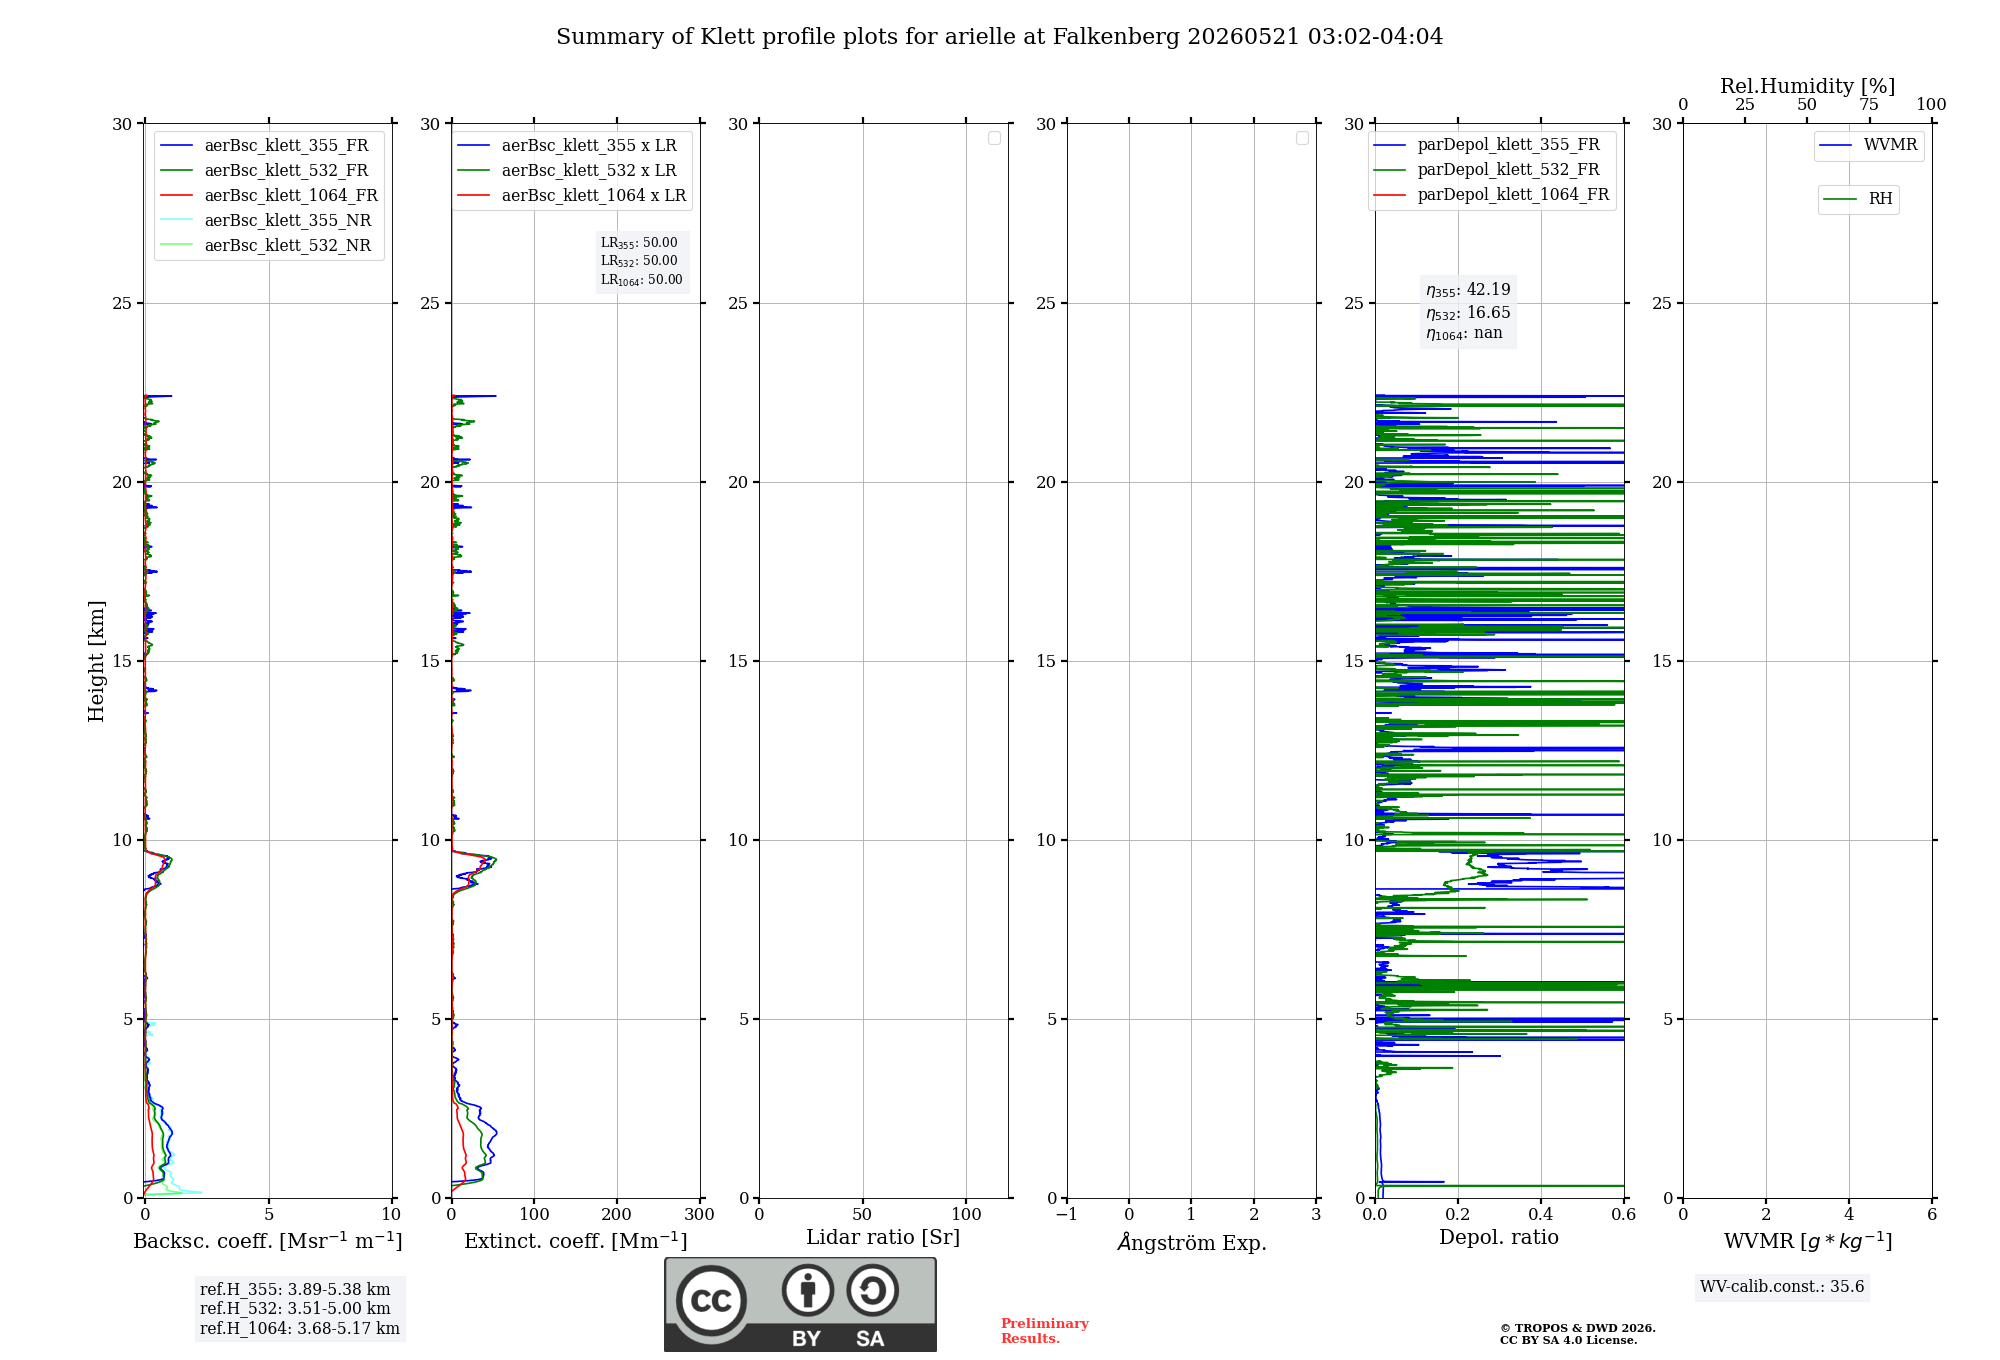Click the WVMR legend entry
The image size is (2000, 1360).
(x=1868, y=145)
